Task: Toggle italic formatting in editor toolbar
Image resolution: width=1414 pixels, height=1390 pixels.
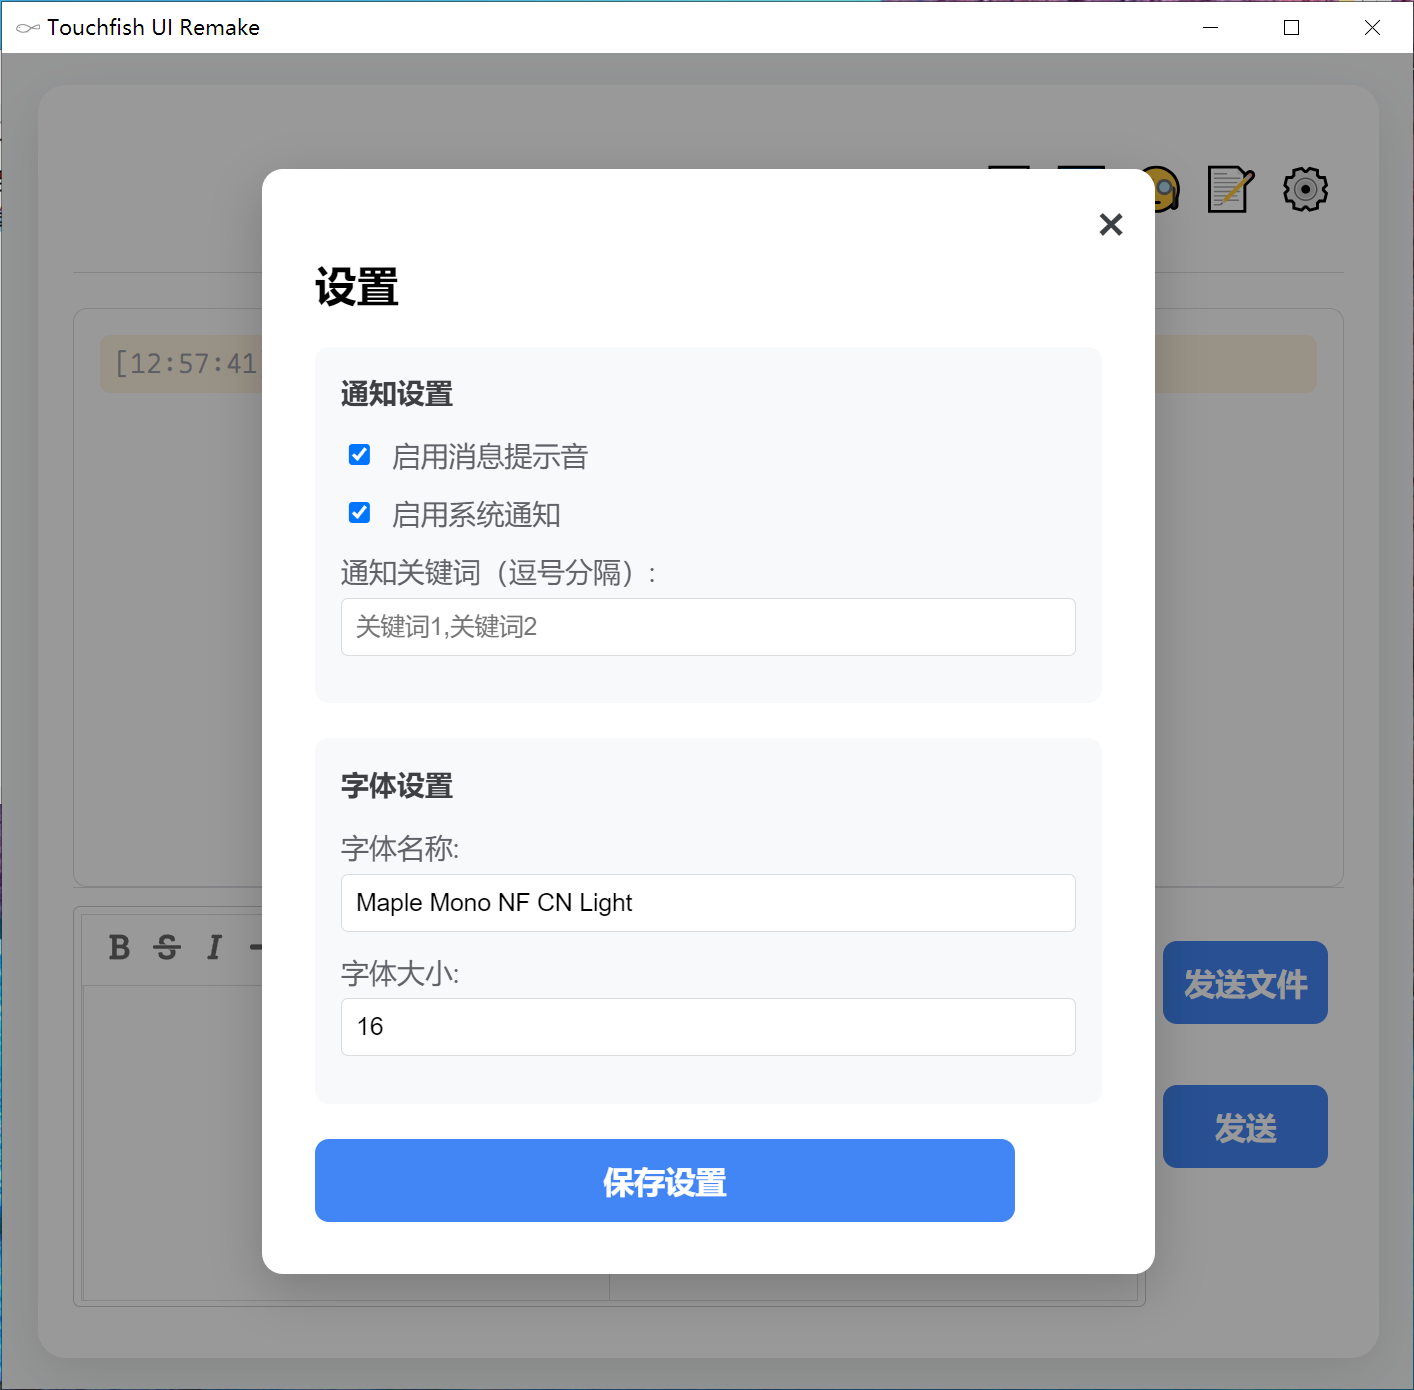Action: 214,947
